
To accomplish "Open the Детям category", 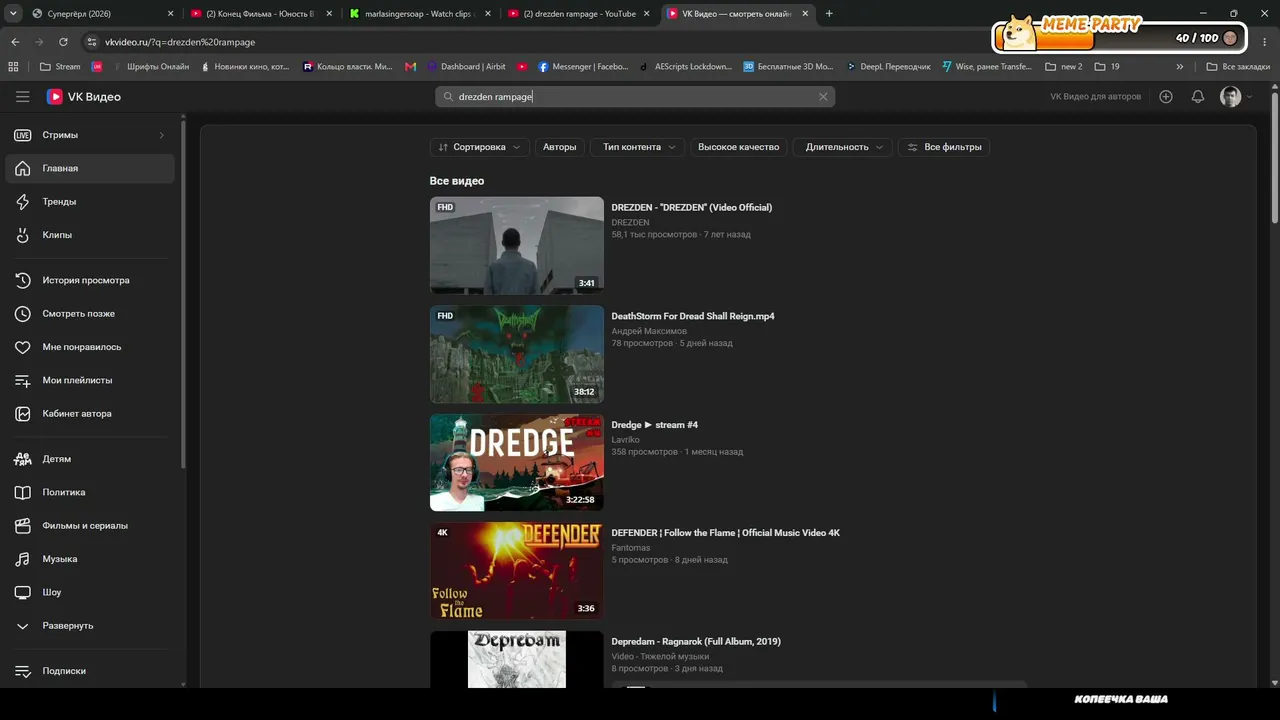I will 90,459.
